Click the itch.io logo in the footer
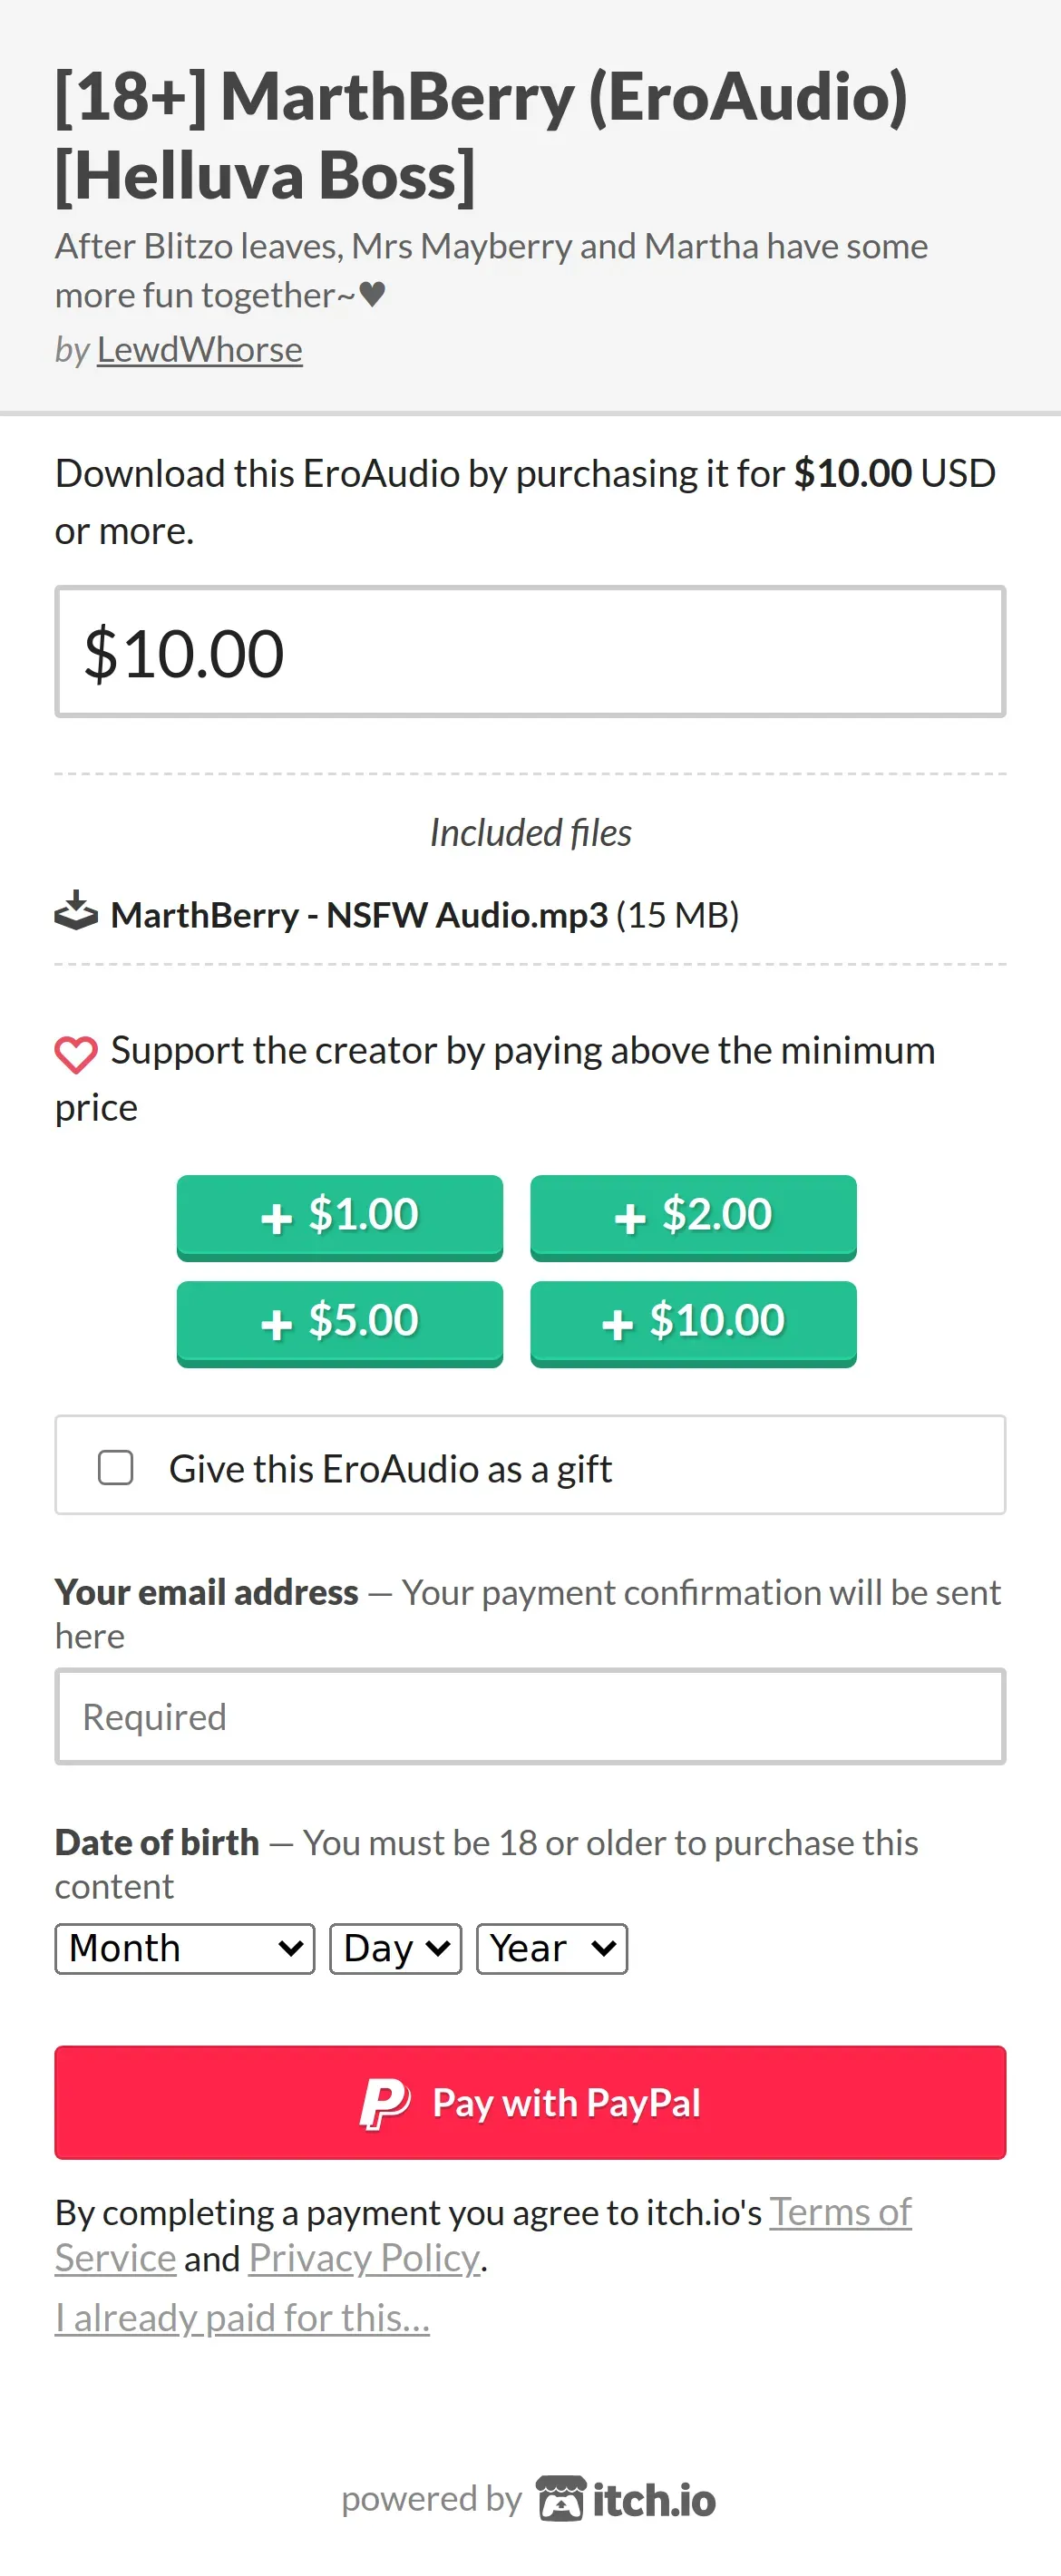Screen dimensions: 1061x2576 point(627,2499)
